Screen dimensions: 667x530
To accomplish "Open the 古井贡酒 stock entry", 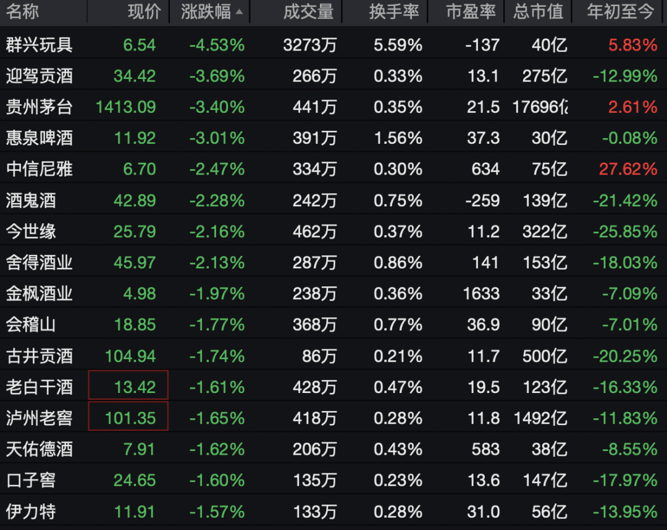I will coord(39,356).
